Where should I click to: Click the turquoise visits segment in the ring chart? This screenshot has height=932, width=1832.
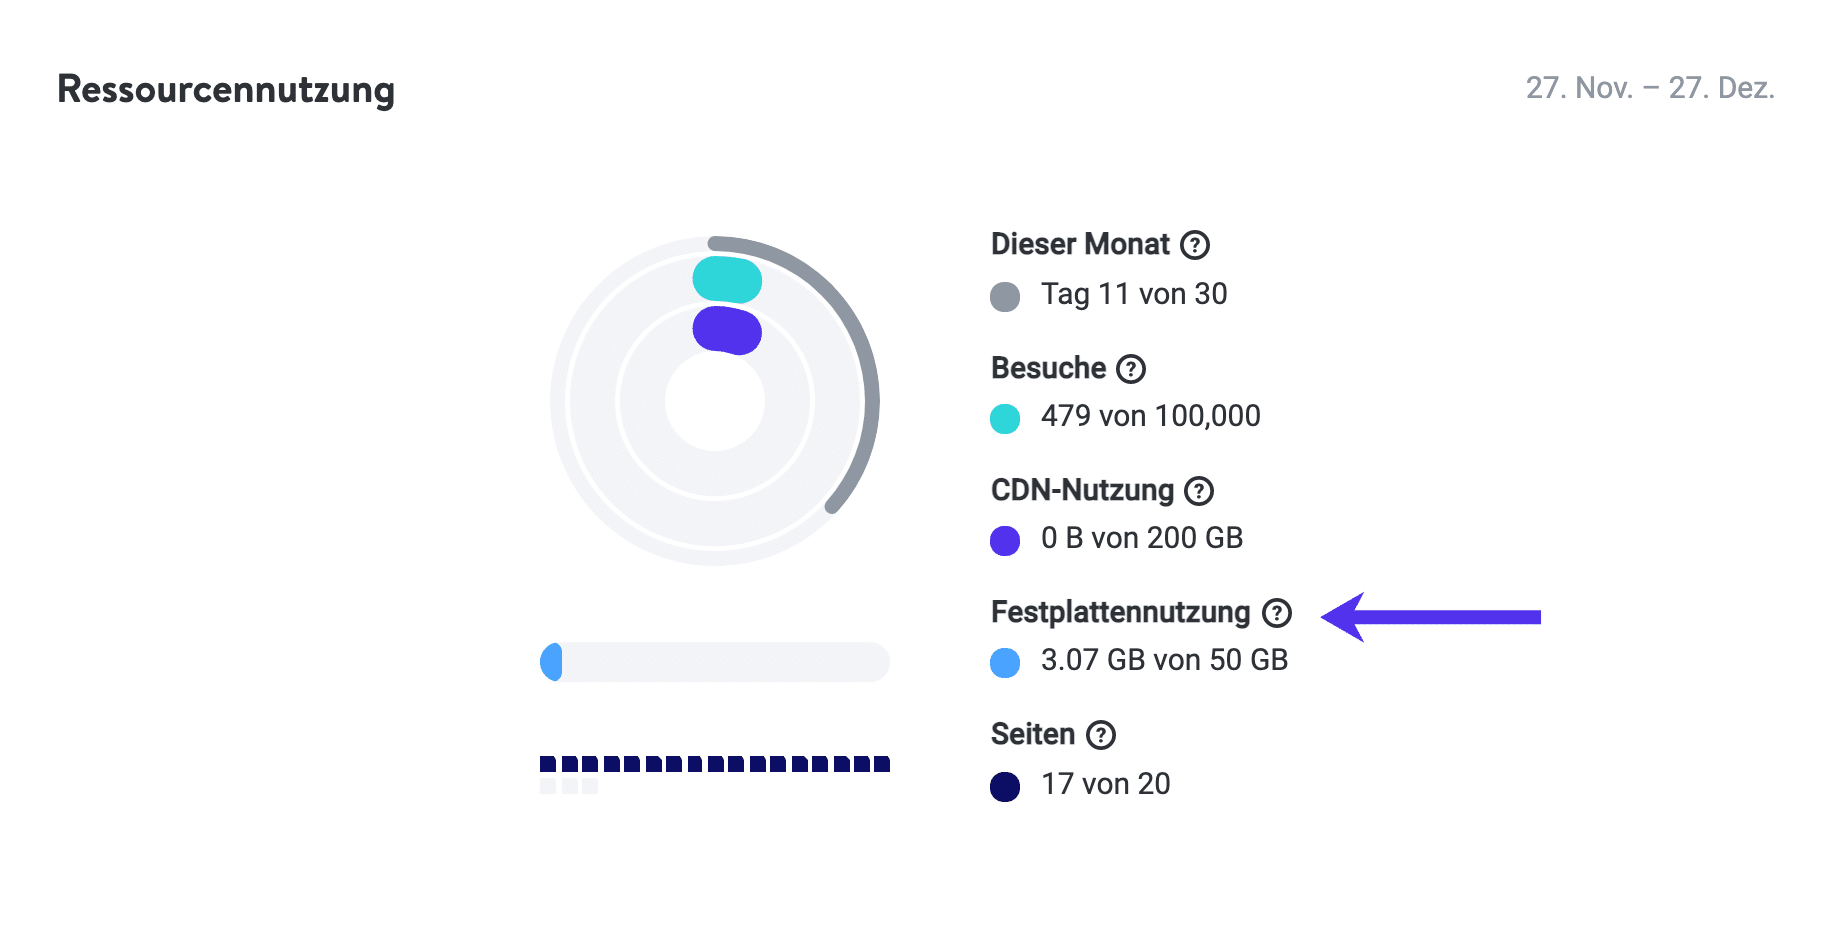tap(727, 279)
